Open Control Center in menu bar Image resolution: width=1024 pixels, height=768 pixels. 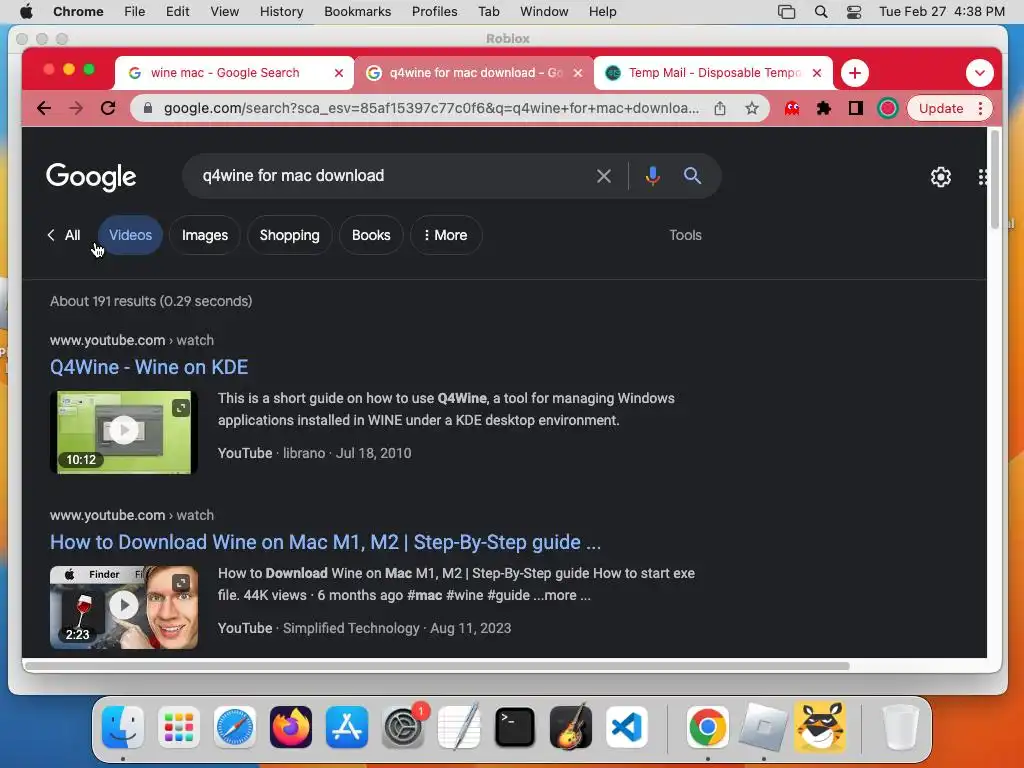pos(854,12)
